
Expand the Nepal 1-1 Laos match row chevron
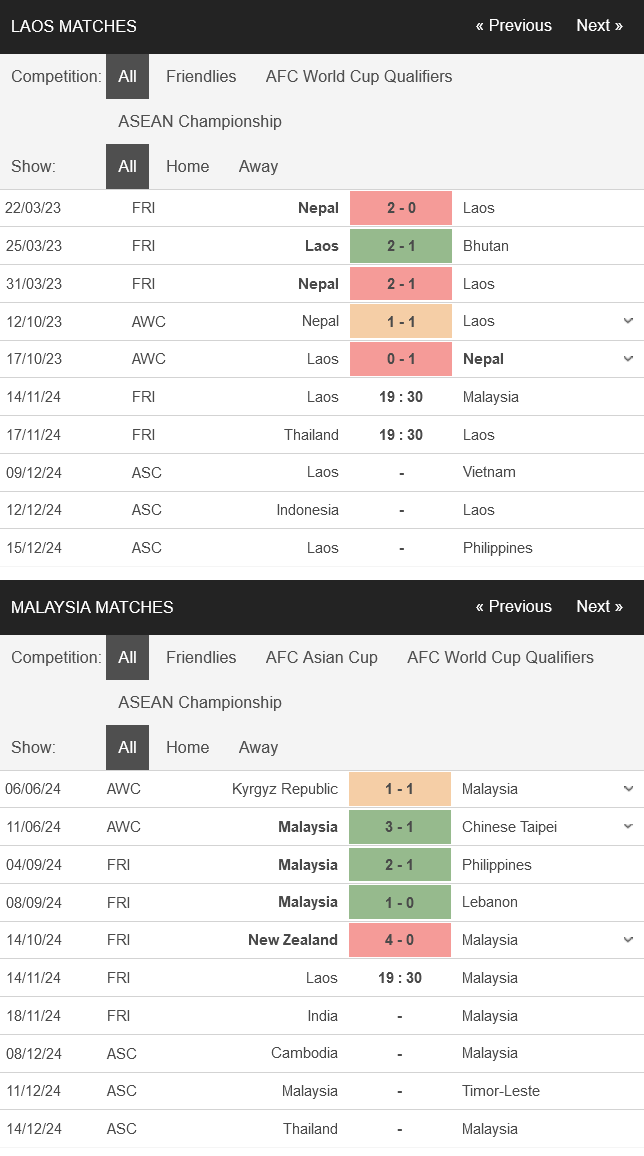tap(628, 321)
